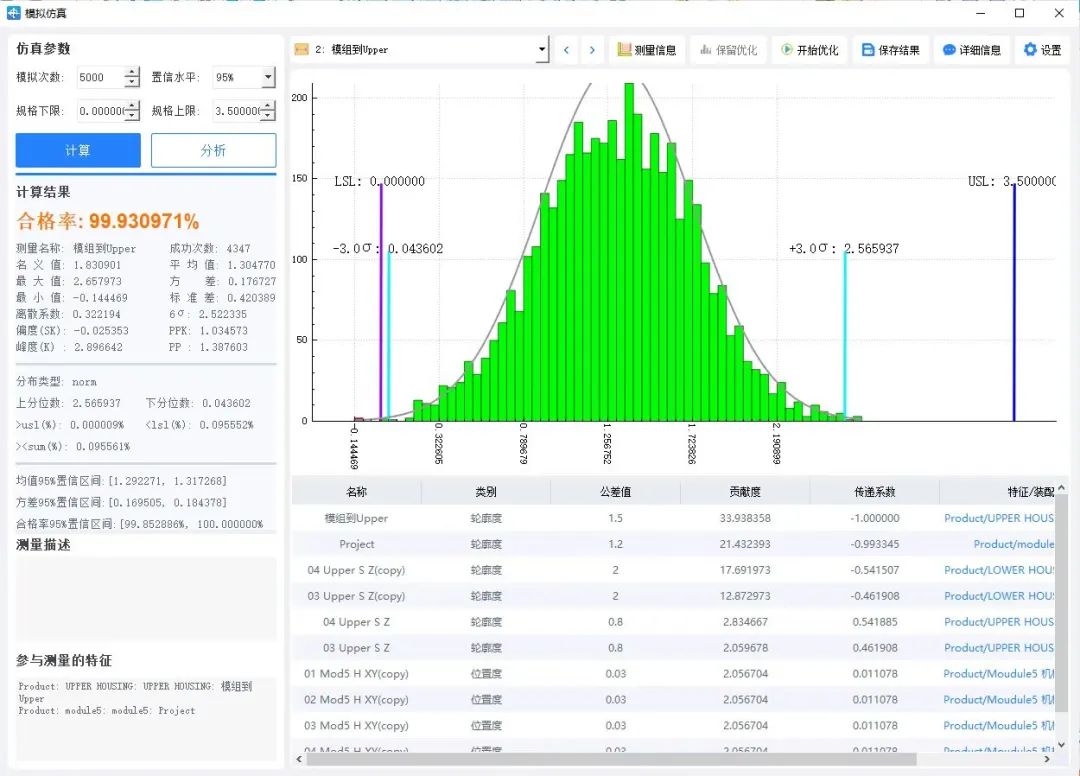Expand the 置信水平 95% dropdown
Image resolution: width=1080 pixels, height=776 pixels.
coord(268,78)
